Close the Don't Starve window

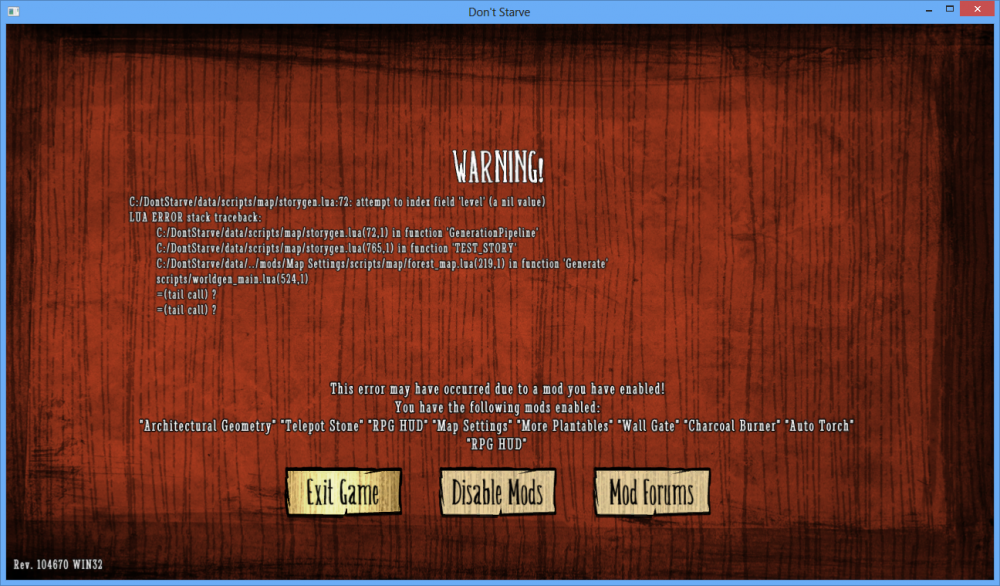(x=978, y=9)
